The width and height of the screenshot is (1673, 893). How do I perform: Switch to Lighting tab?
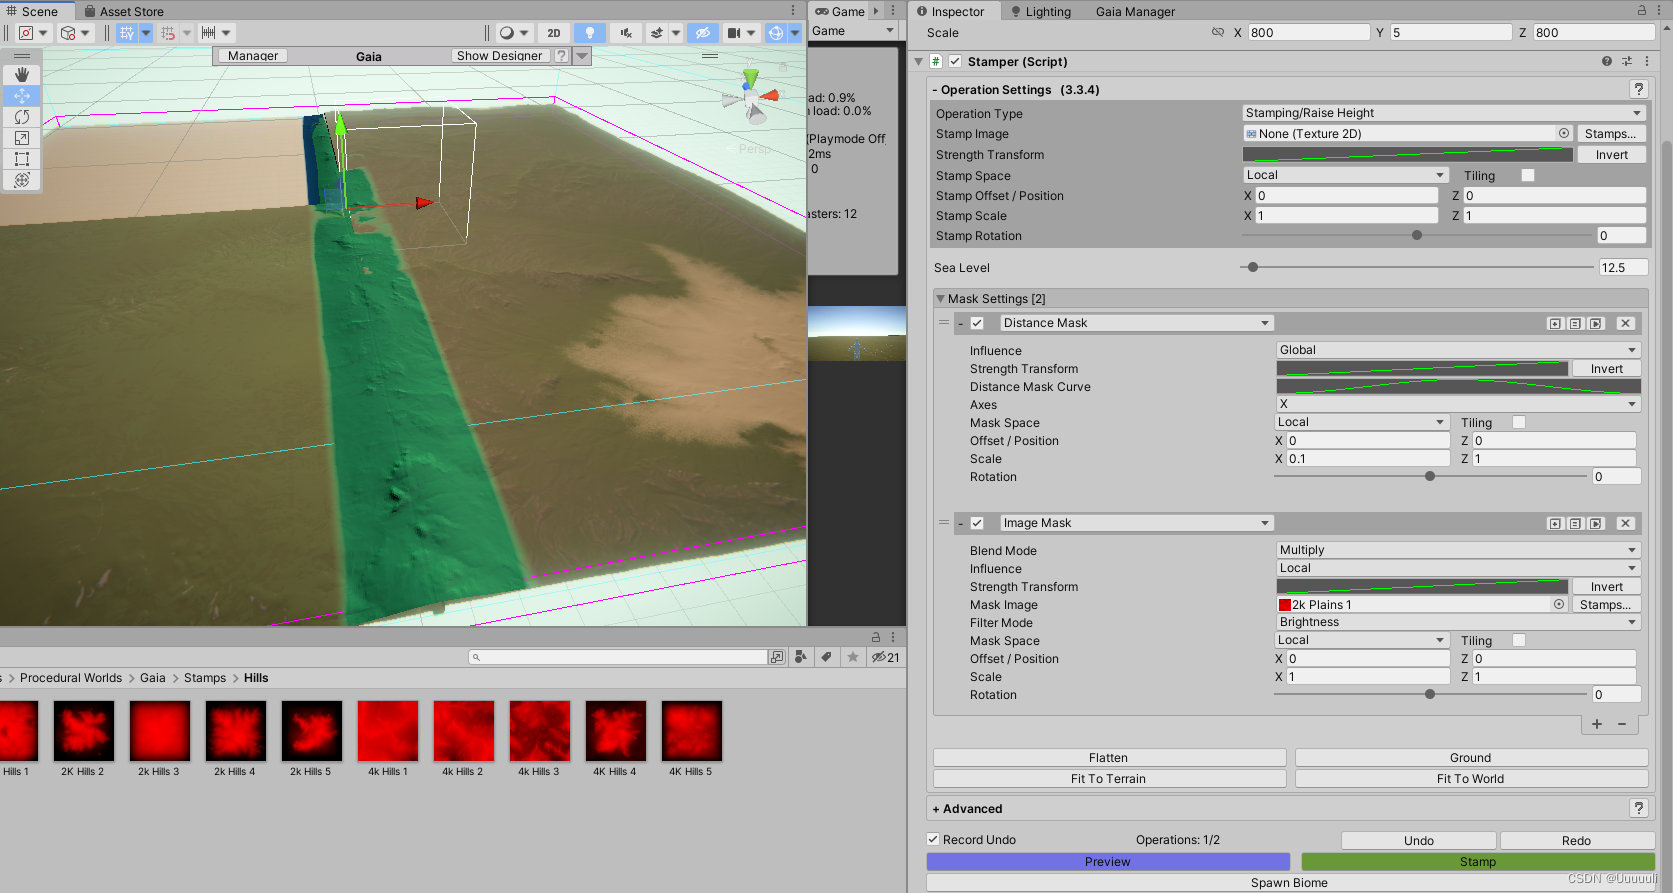tap(1041, 11)
